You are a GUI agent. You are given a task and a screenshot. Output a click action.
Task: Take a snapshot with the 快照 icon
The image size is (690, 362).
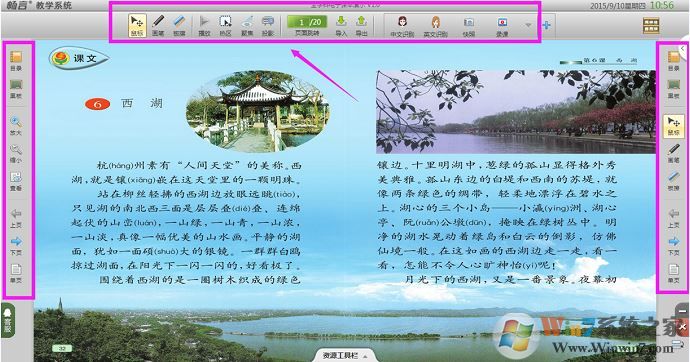coord(469,26)
